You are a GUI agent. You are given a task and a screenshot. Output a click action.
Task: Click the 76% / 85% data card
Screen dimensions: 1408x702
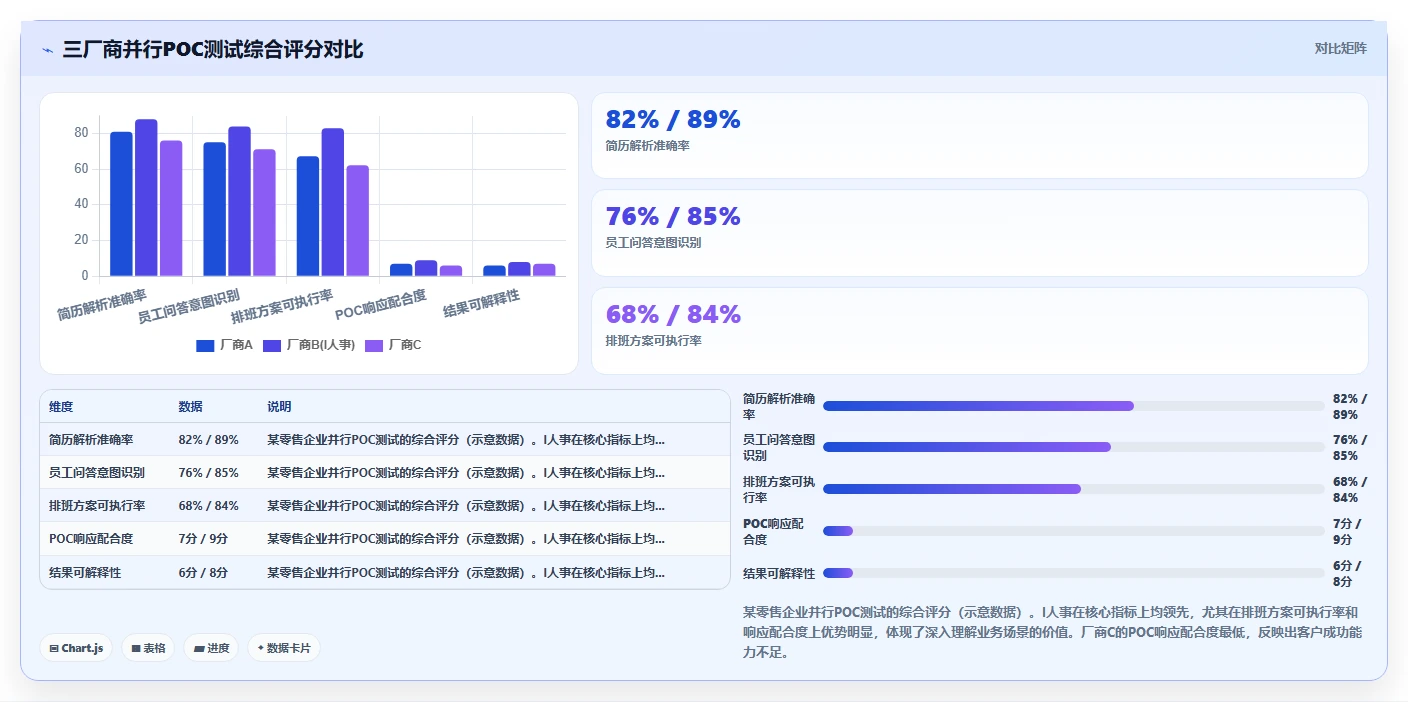tap(979, 233)
